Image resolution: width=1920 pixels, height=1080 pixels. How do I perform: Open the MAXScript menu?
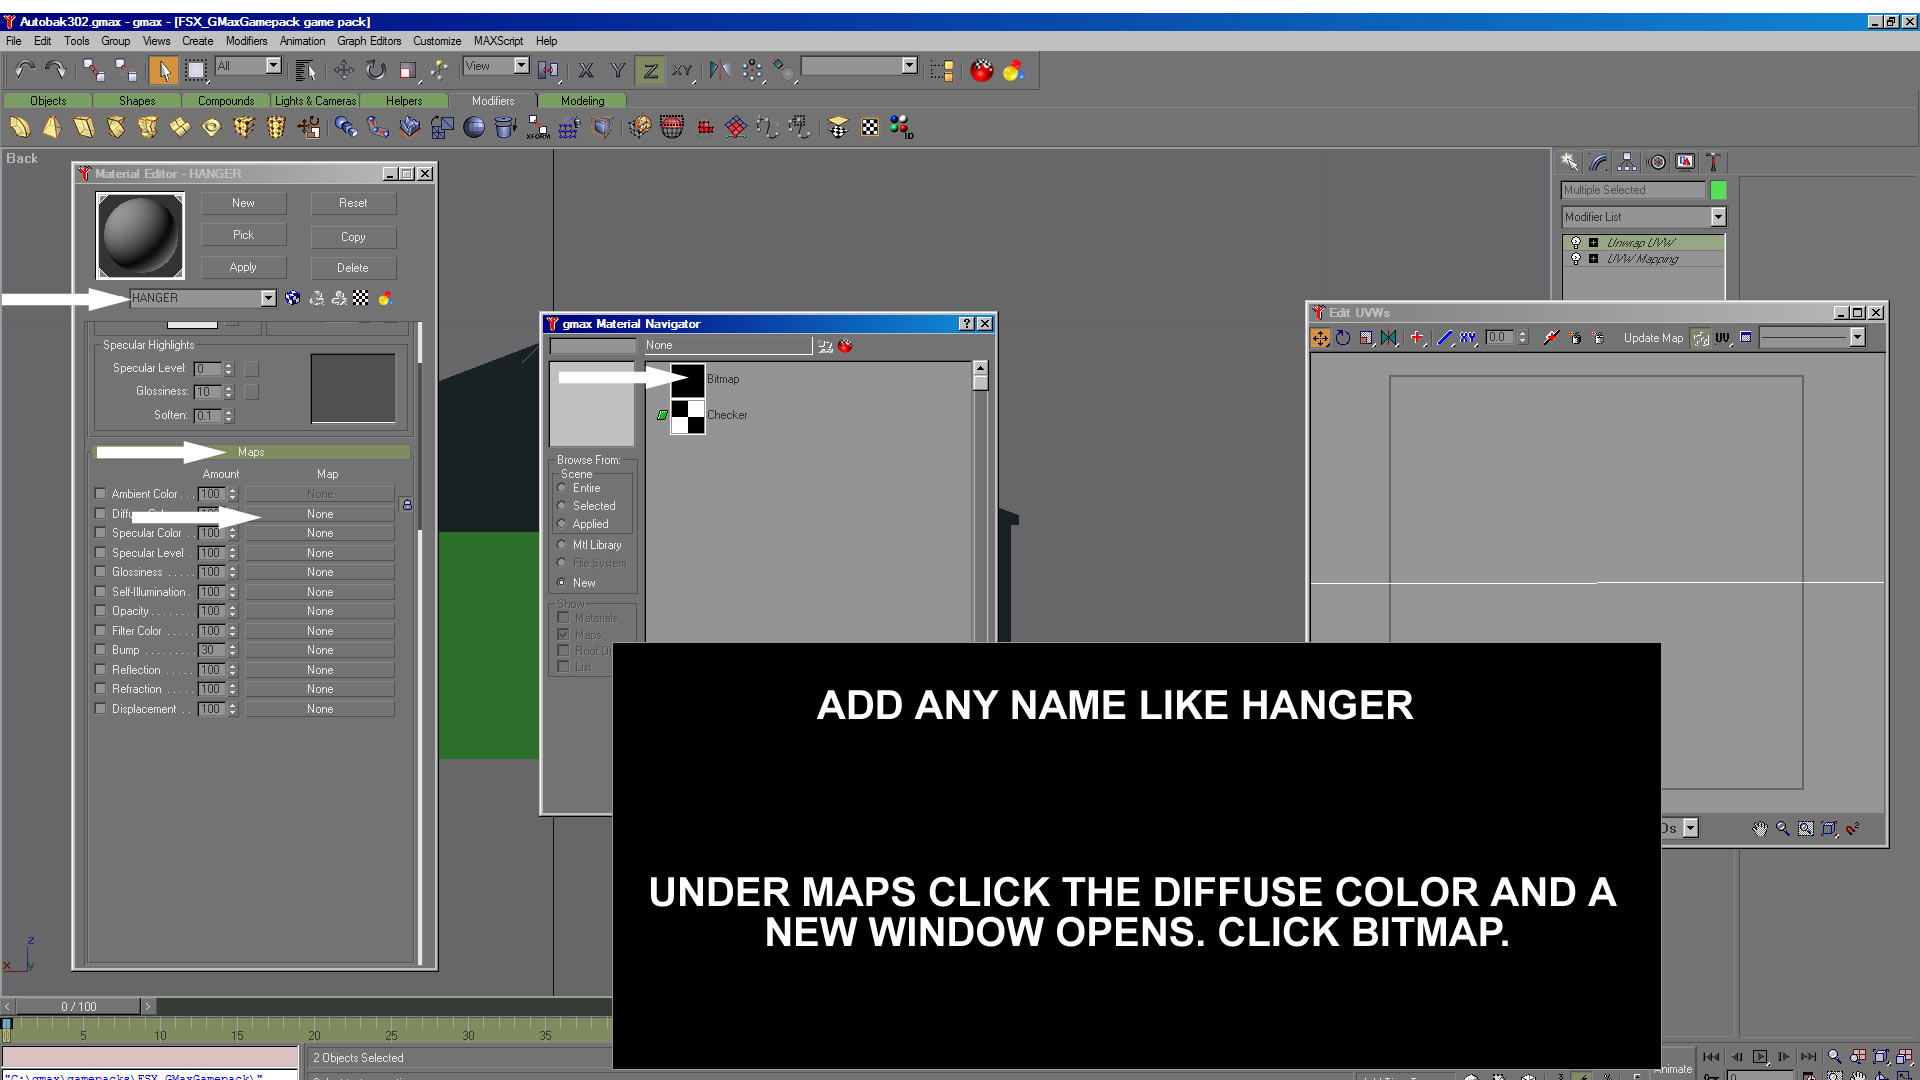[x=498, y=41]
